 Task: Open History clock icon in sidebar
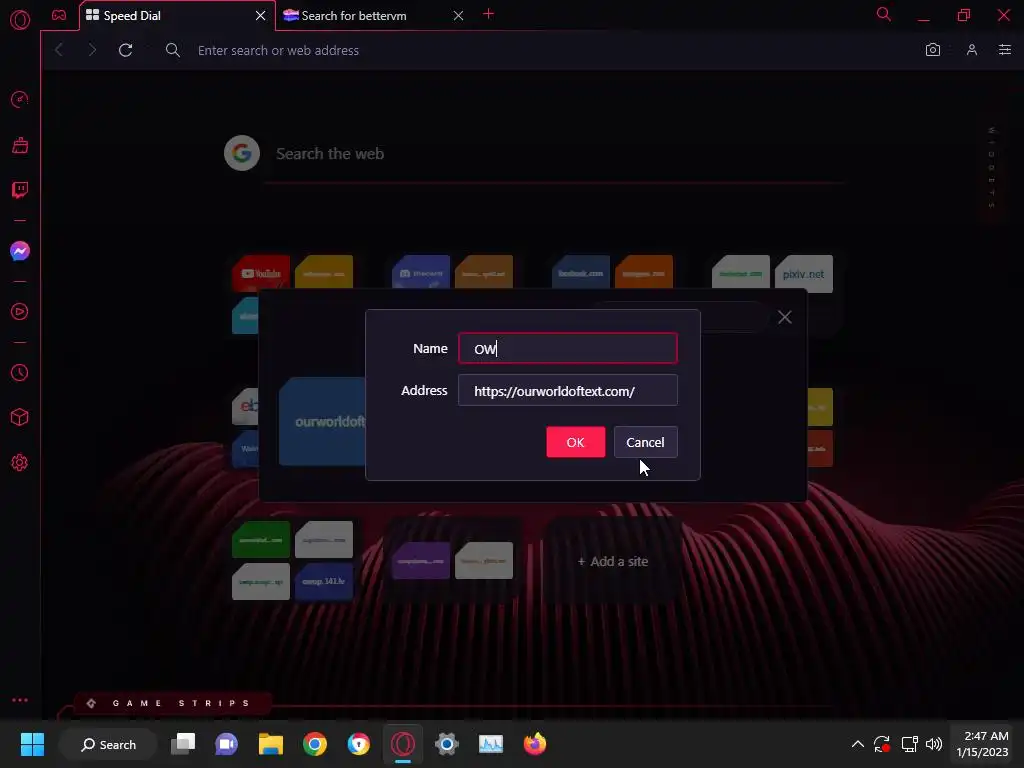click(x=20, y=372)
